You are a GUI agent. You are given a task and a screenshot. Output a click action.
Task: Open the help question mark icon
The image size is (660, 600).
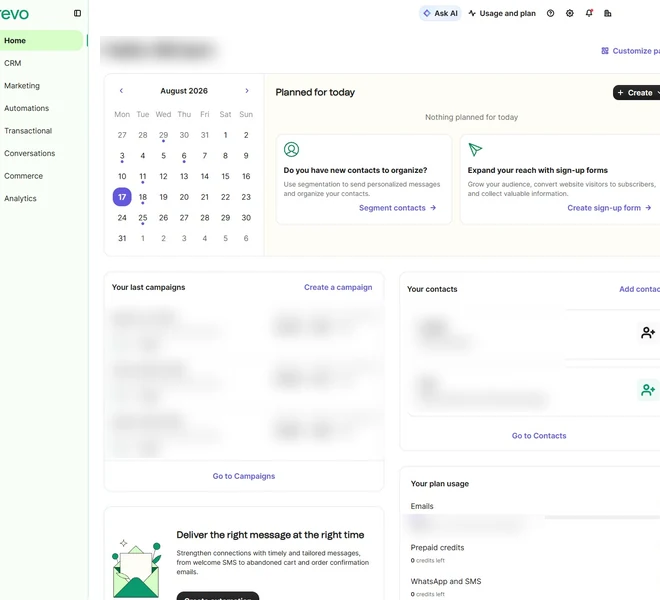pyautogui.click(x=551, y=13)
